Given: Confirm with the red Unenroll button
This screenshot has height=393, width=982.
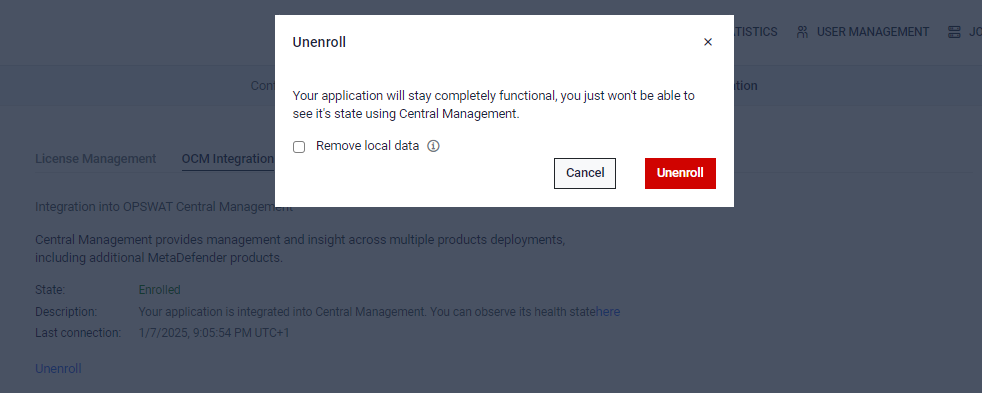Looking at the screenshot, I should point(680,173).
